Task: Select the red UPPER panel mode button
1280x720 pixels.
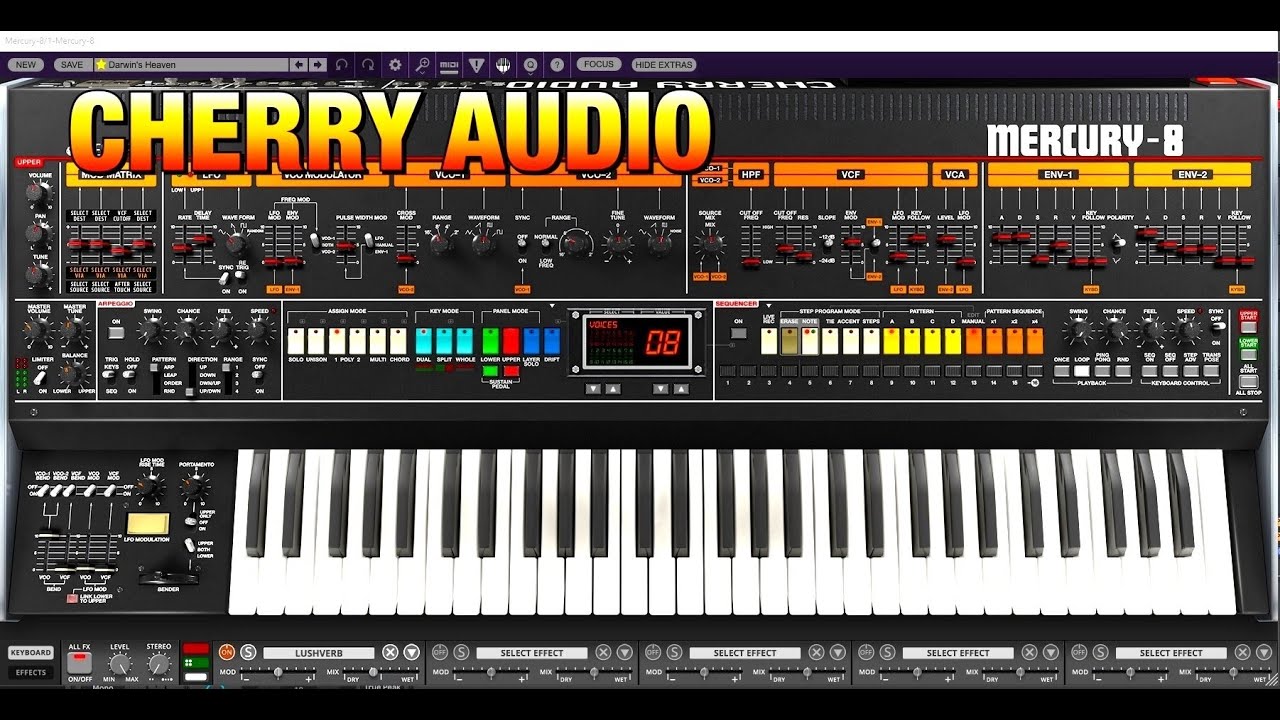Action: coord(511,340)
